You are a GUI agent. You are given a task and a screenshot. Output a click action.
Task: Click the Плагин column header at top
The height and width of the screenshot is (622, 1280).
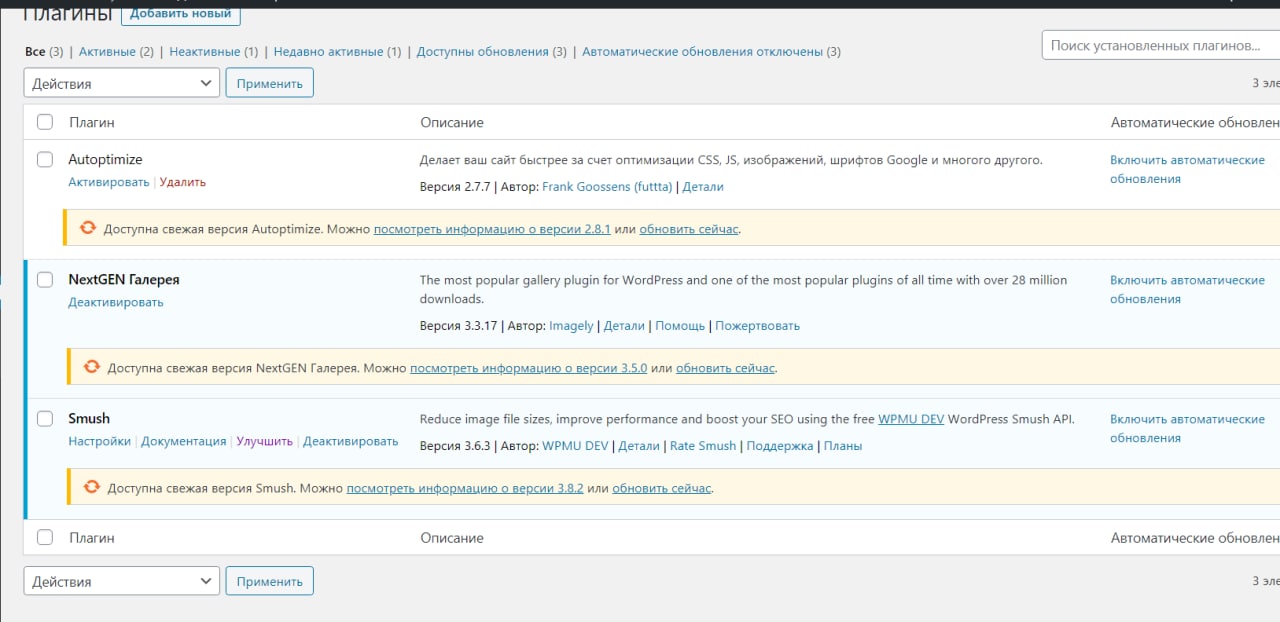[92, 122]
